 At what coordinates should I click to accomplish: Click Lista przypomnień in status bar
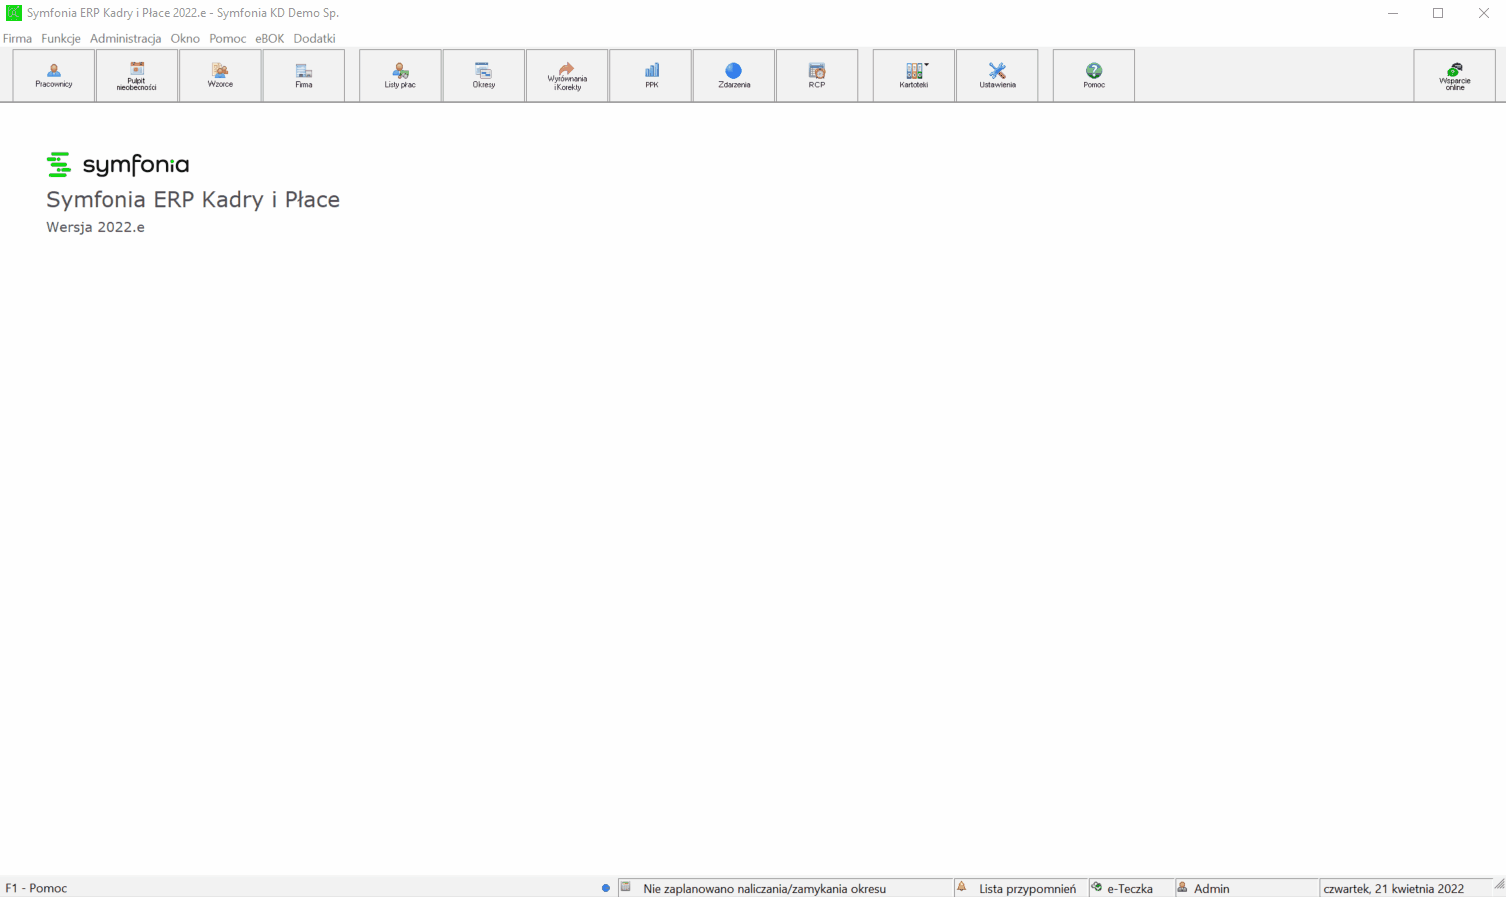(x=1027, y=888)
